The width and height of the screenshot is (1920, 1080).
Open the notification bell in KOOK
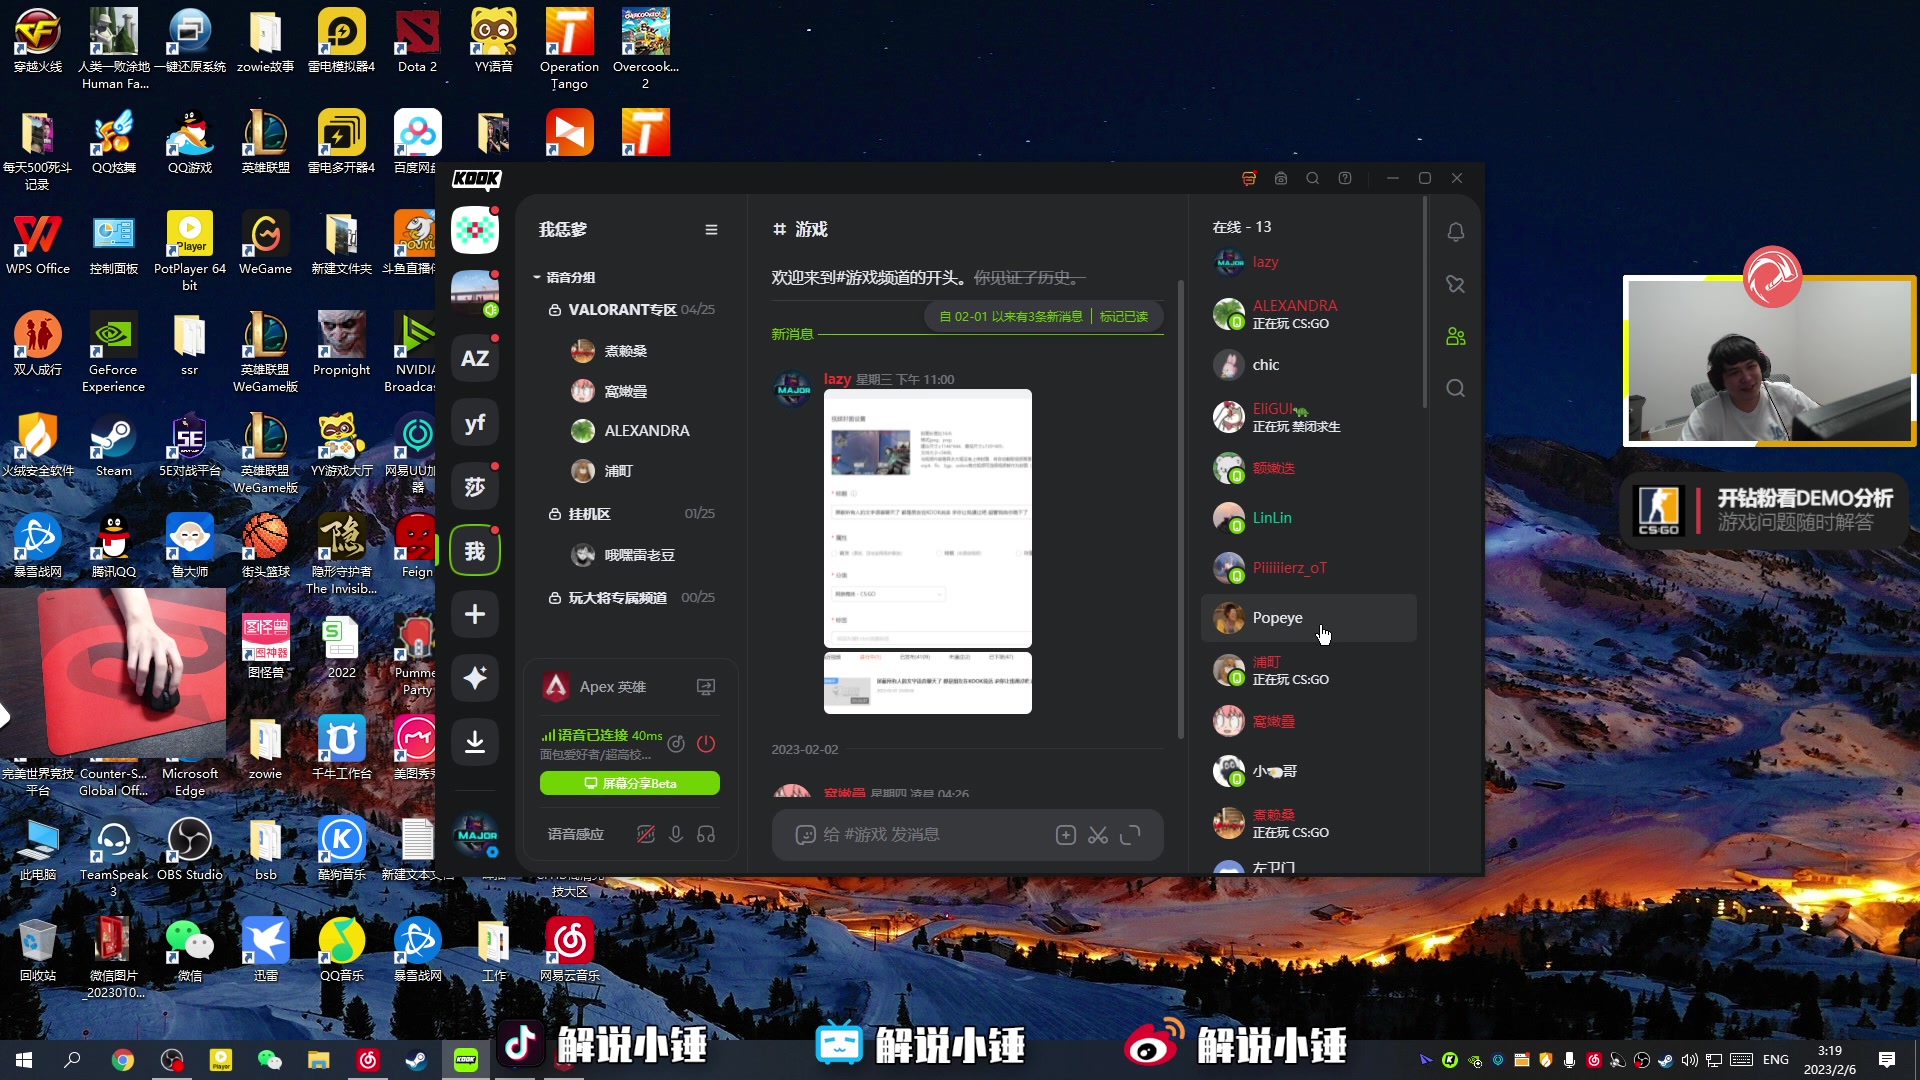coord(1455,232)
